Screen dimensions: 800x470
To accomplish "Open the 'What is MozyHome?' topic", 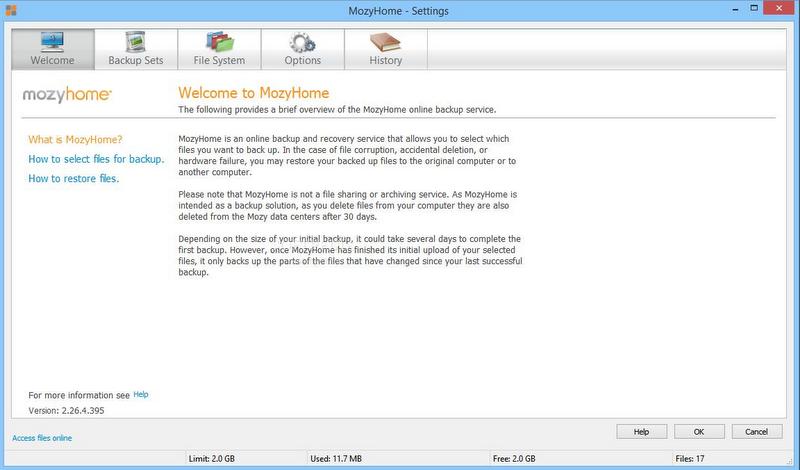I will point(76,139).
